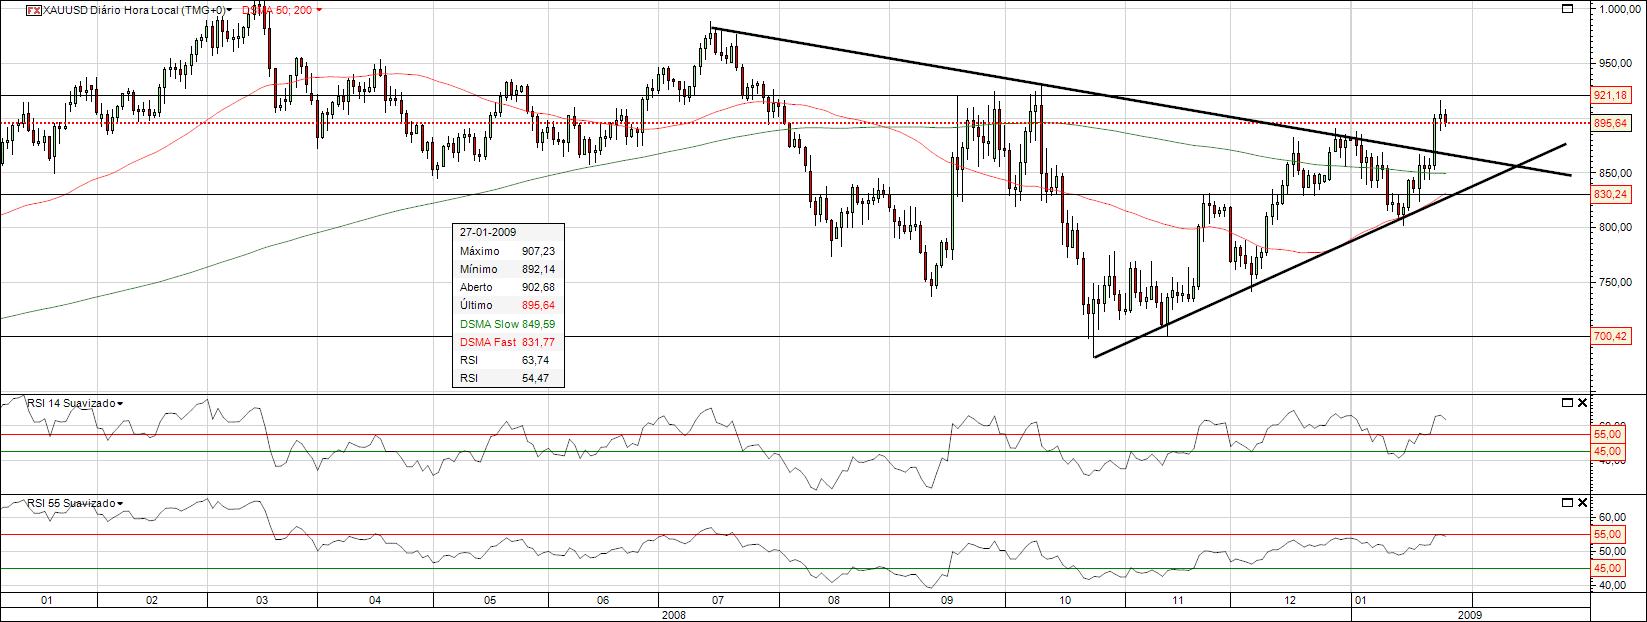Expand the RSI 55 Suavizado dropdown arrow
Viewport: 1647px width, 622px height.
tap(120, 503)
